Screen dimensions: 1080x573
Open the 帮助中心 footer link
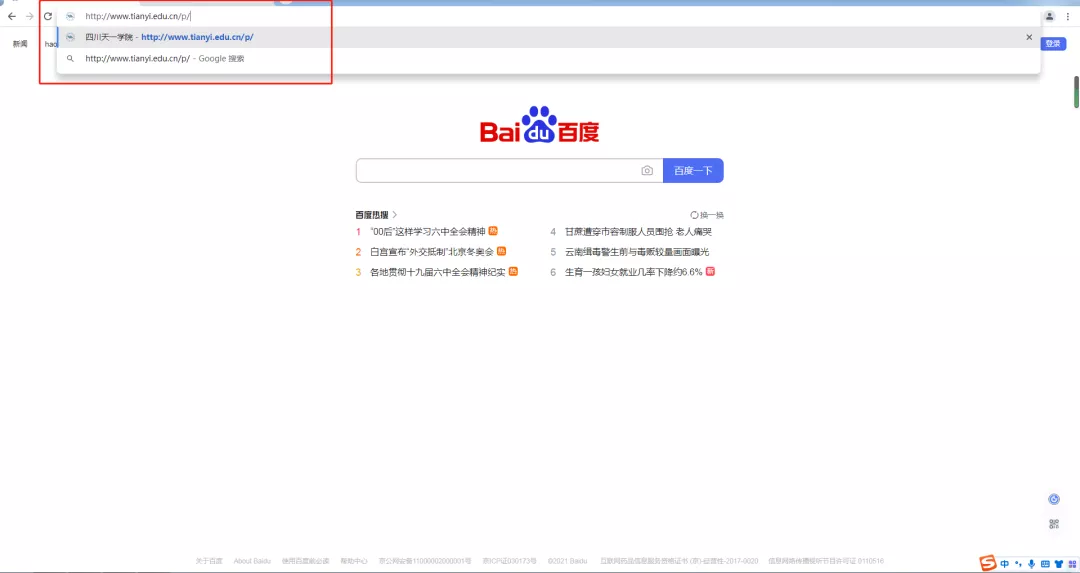(354, 561)
